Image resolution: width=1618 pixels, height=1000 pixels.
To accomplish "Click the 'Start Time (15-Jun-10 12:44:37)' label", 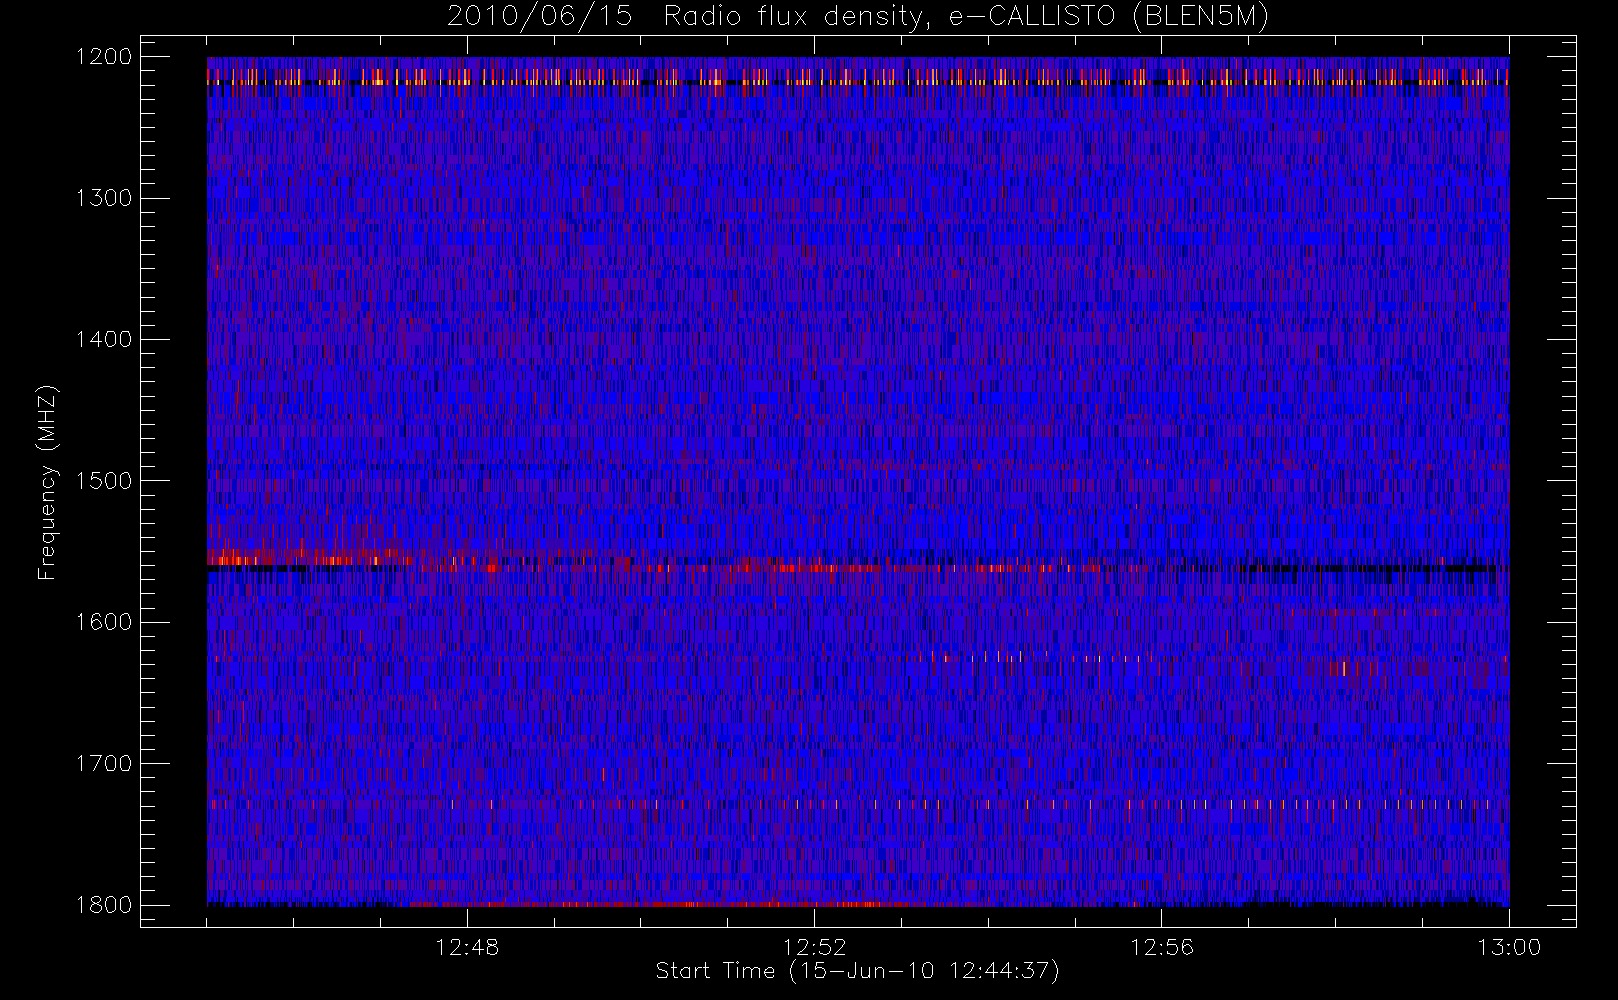I will pos(857,971).
